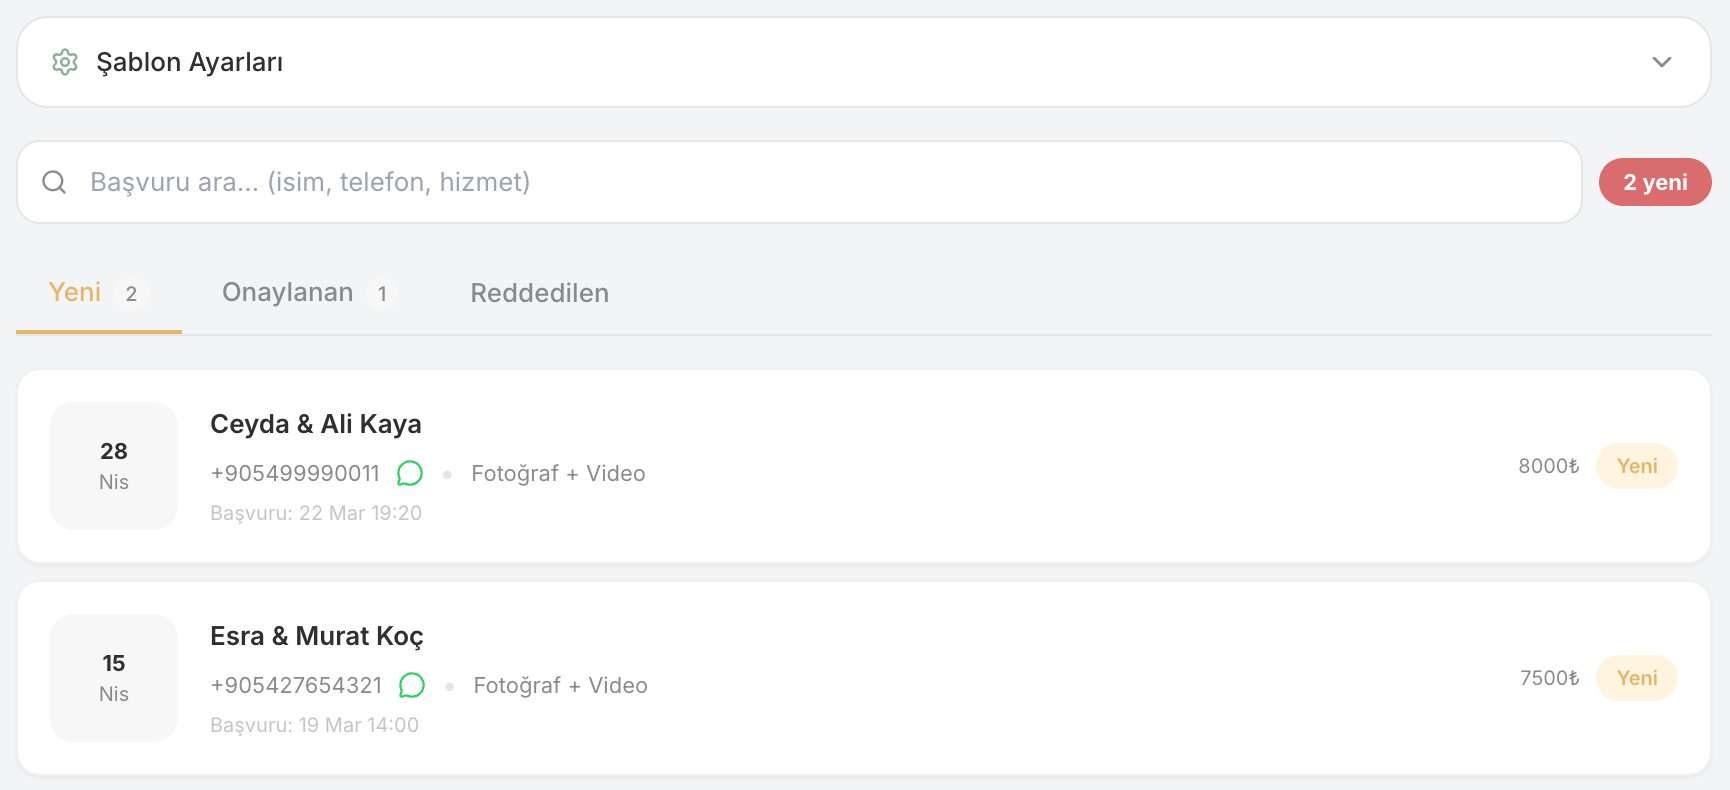
Task: Focus the Başvuru ara search field
Action: 800,182
